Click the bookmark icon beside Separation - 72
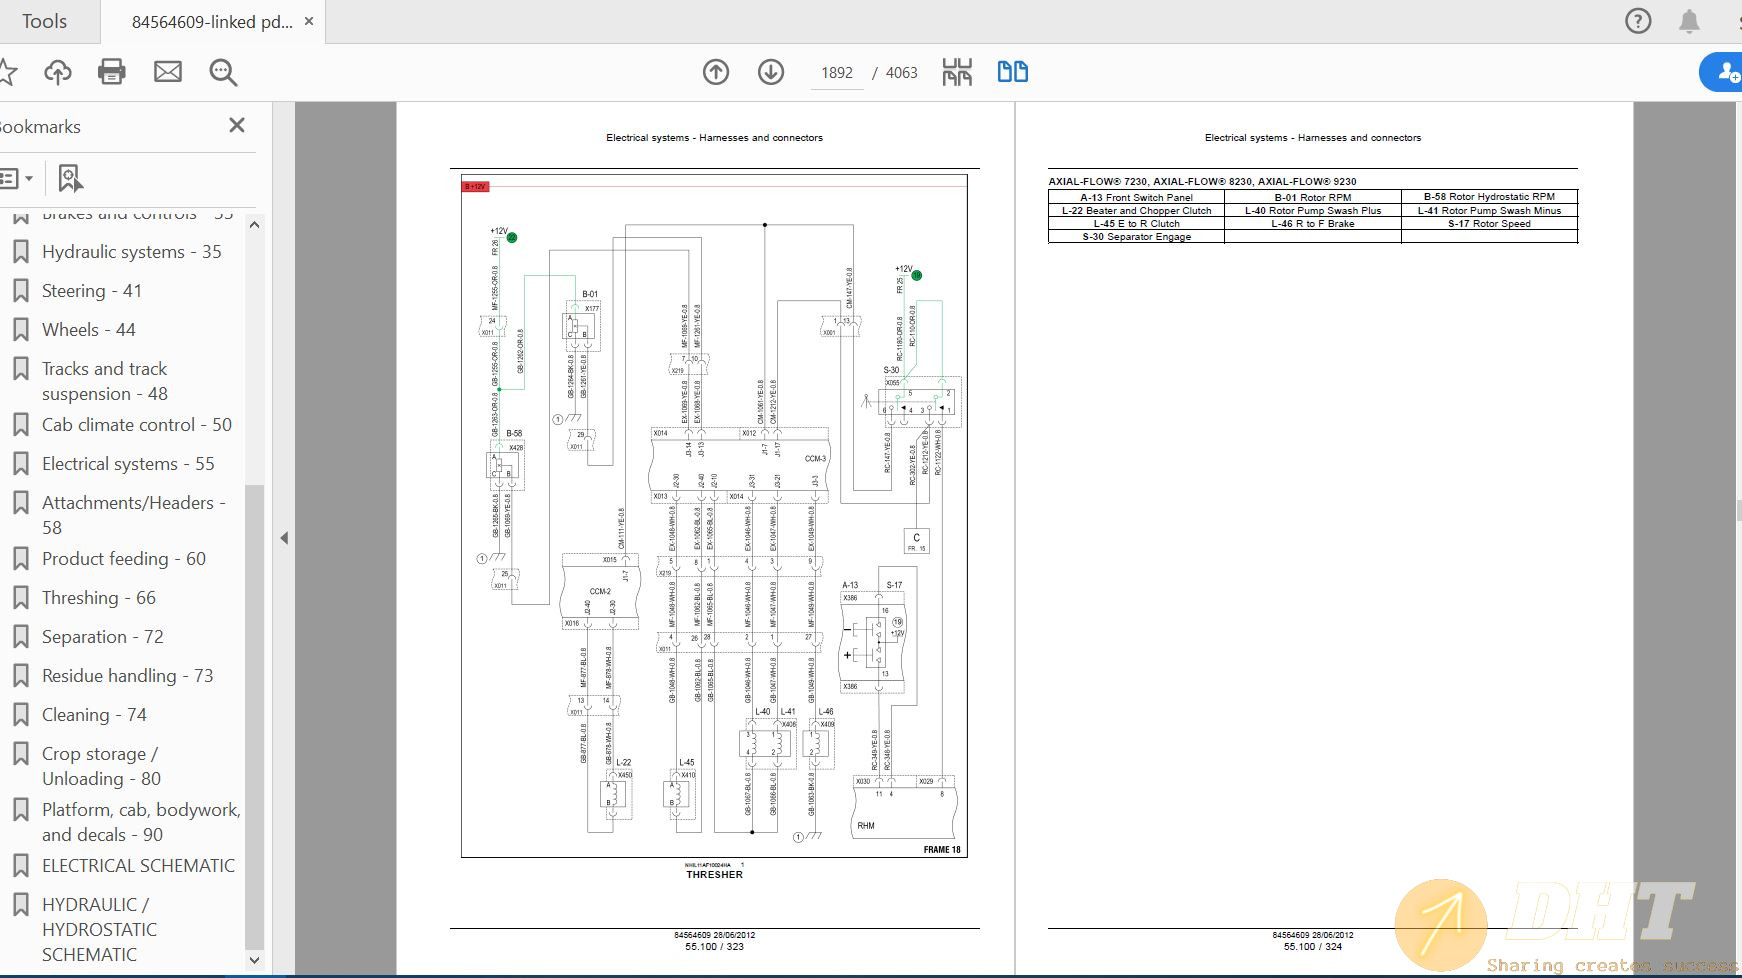The width and height of the screenshot is (1742, 978). [20, 637]
